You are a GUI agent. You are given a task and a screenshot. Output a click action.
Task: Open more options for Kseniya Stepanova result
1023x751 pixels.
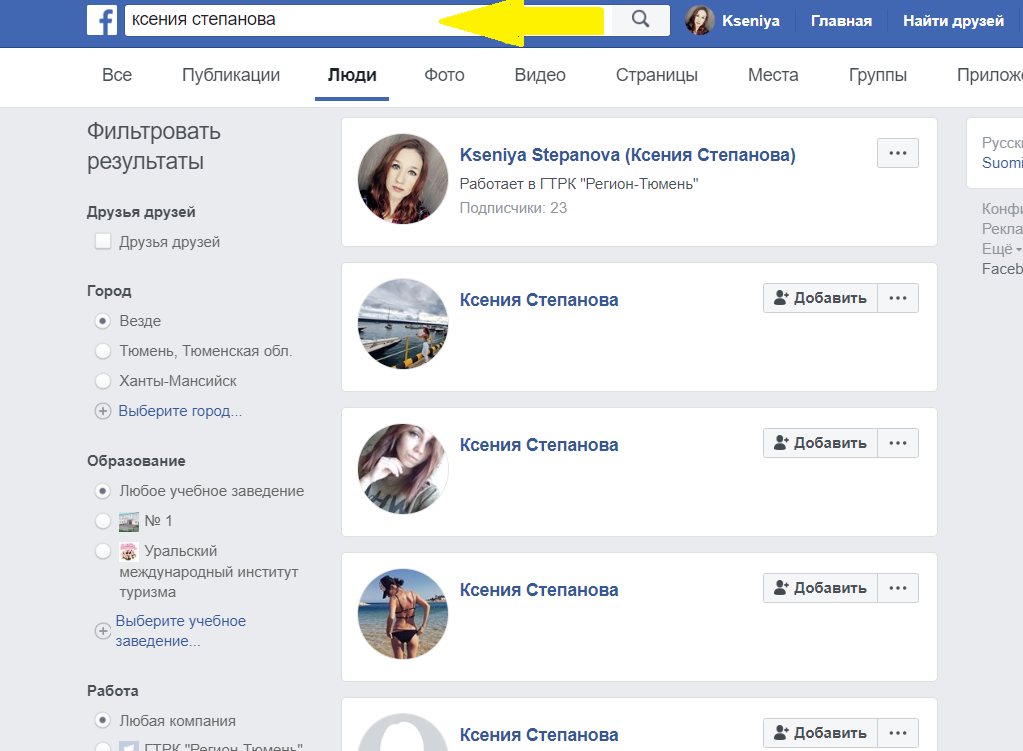[x=898, y=153]
